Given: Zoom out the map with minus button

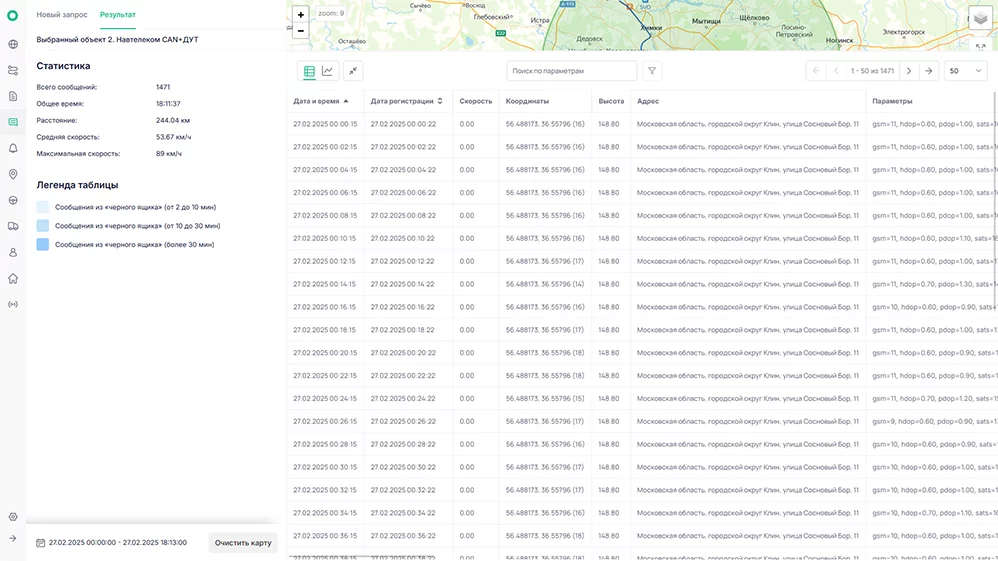Looking at the screenshot, I should (x=300, y=31).
